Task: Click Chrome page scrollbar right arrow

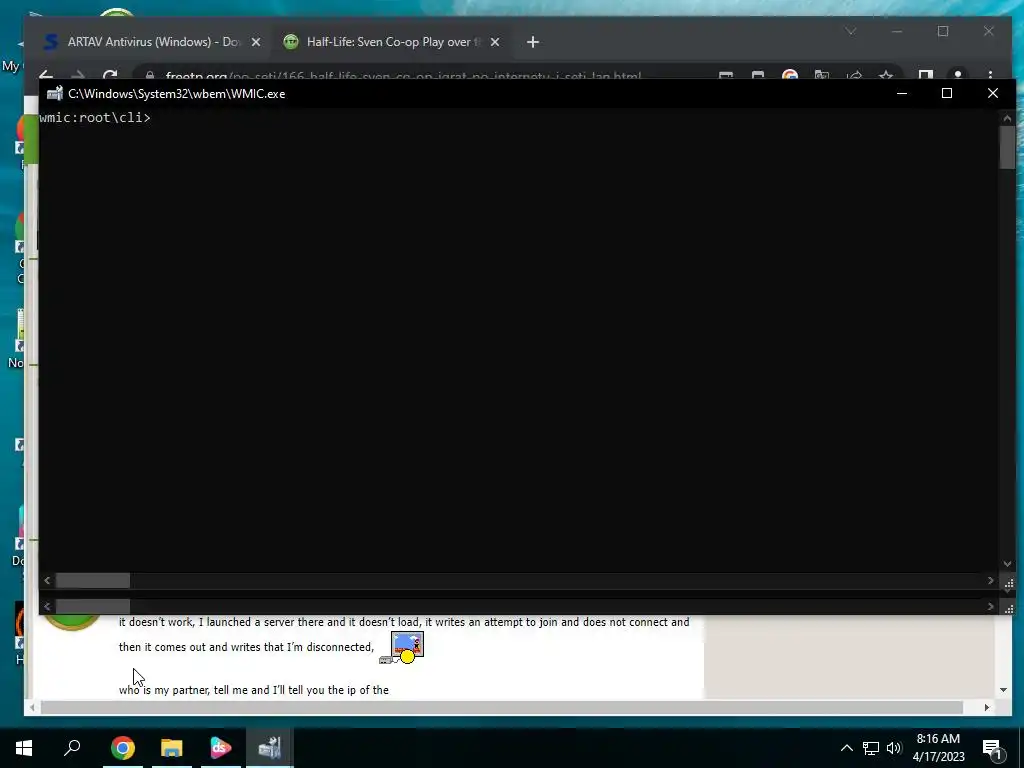Action: click(987, 707)
